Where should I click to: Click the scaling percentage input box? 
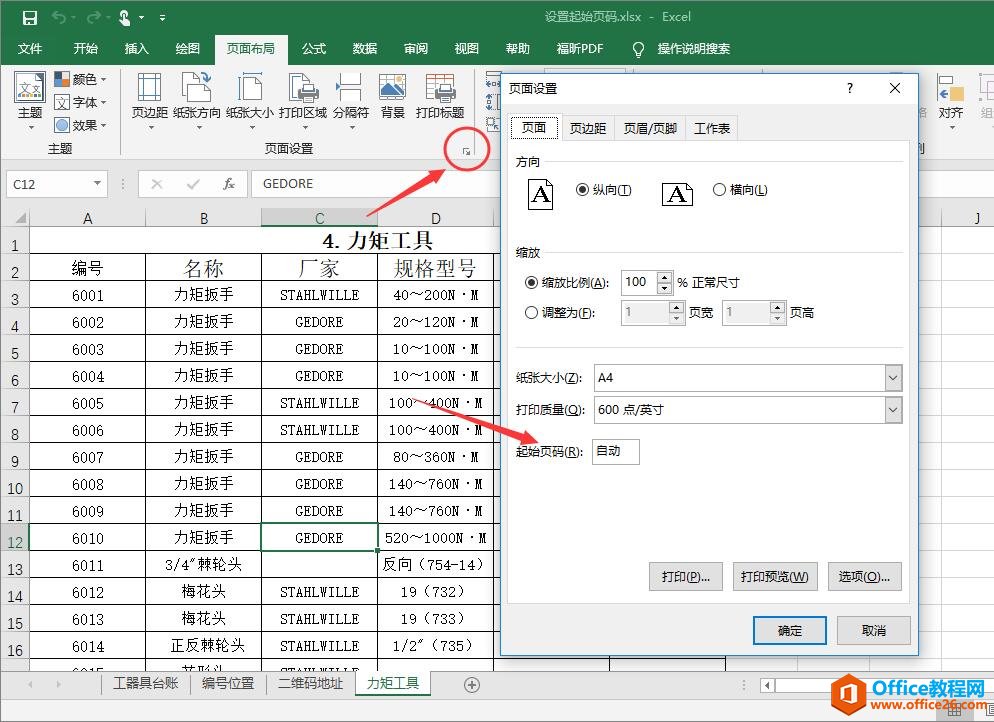pos(639,283)
